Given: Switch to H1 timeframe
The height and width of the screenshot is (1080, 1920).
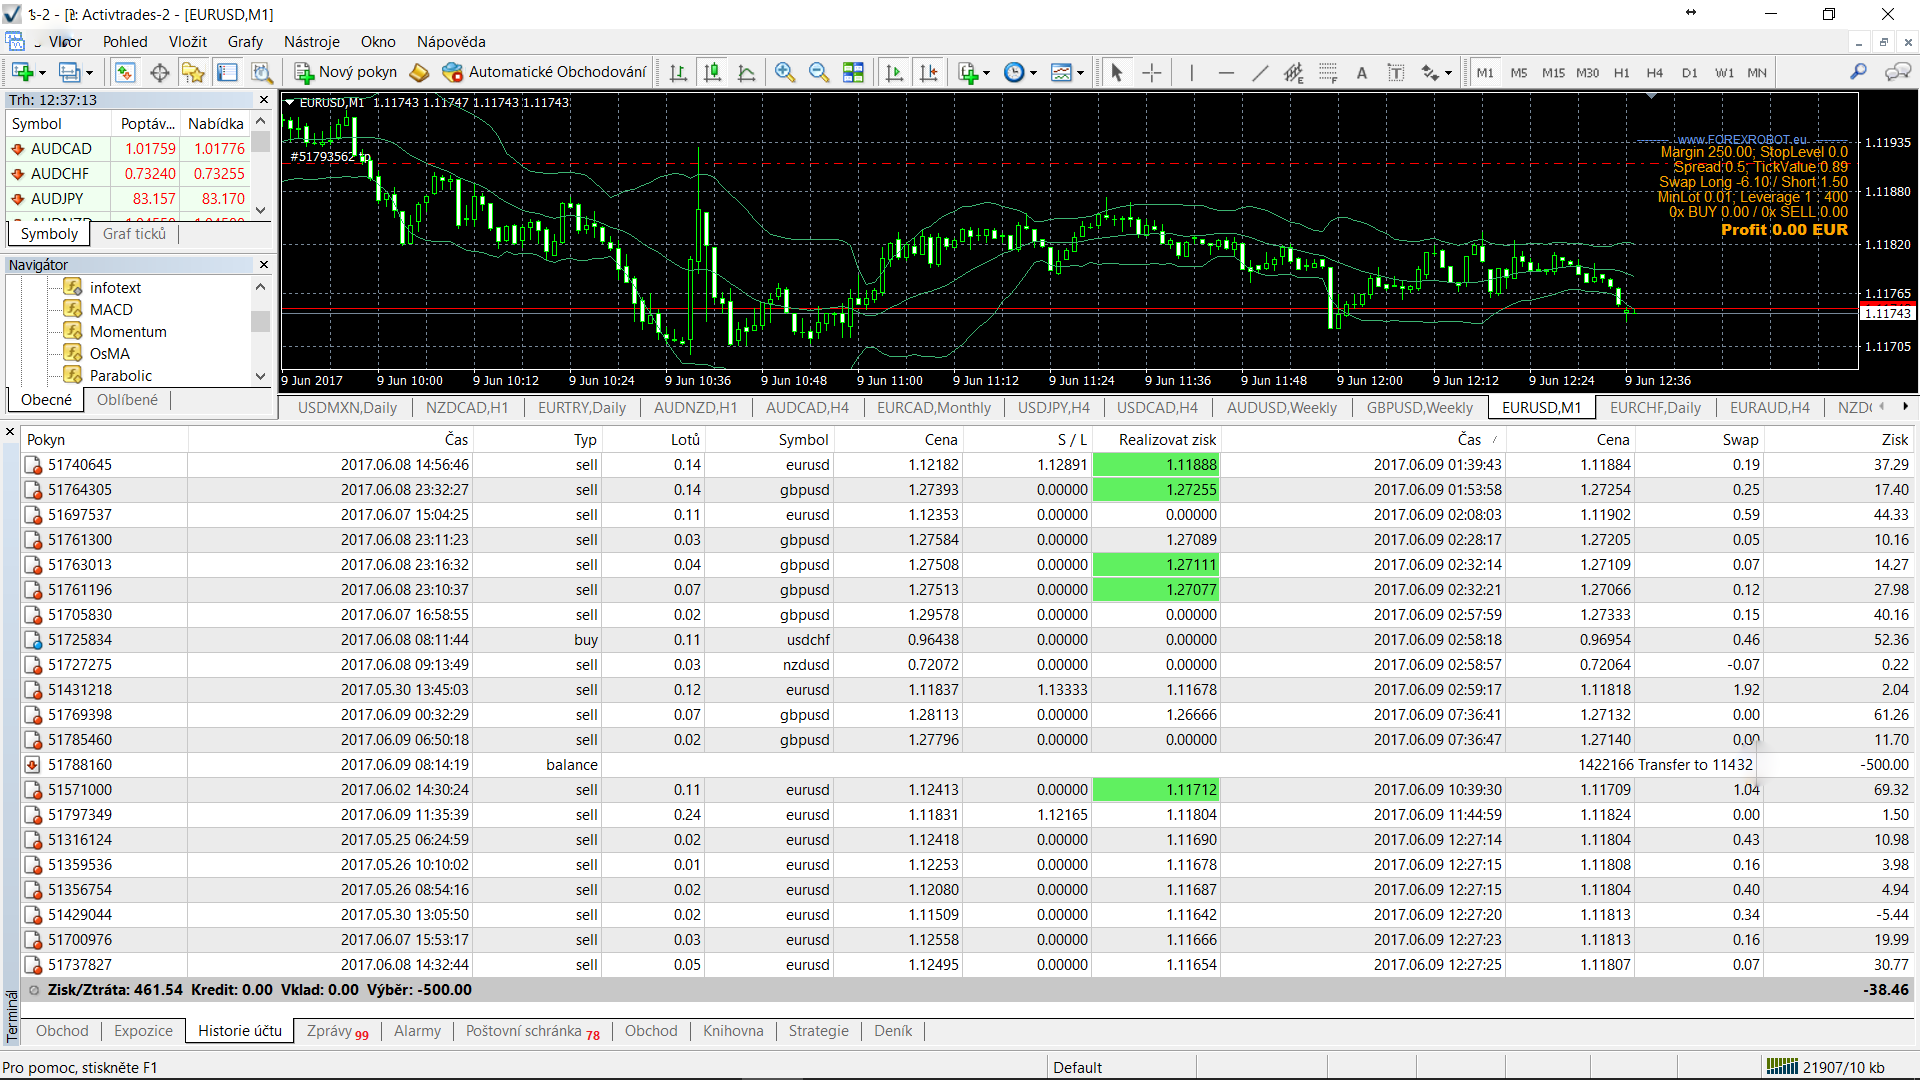Looking at the screenshot, I should [x=1621, y=72].
